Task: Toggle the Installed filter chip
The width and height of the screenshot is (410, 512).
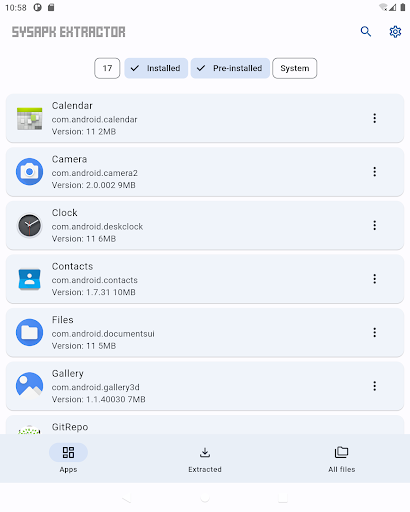Action: 156,68
